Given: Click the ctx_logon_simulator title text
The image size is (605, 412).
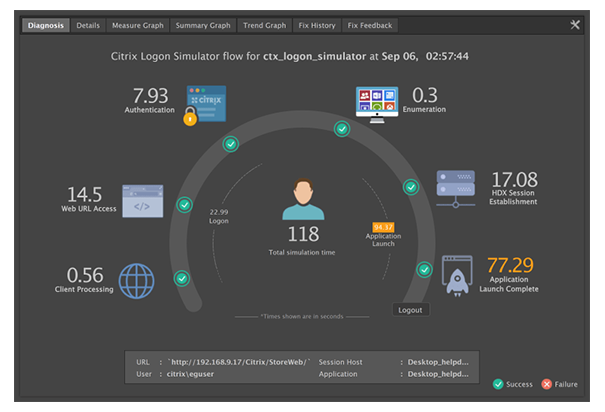Looking at the screenshot, I should tap(314, 56).
